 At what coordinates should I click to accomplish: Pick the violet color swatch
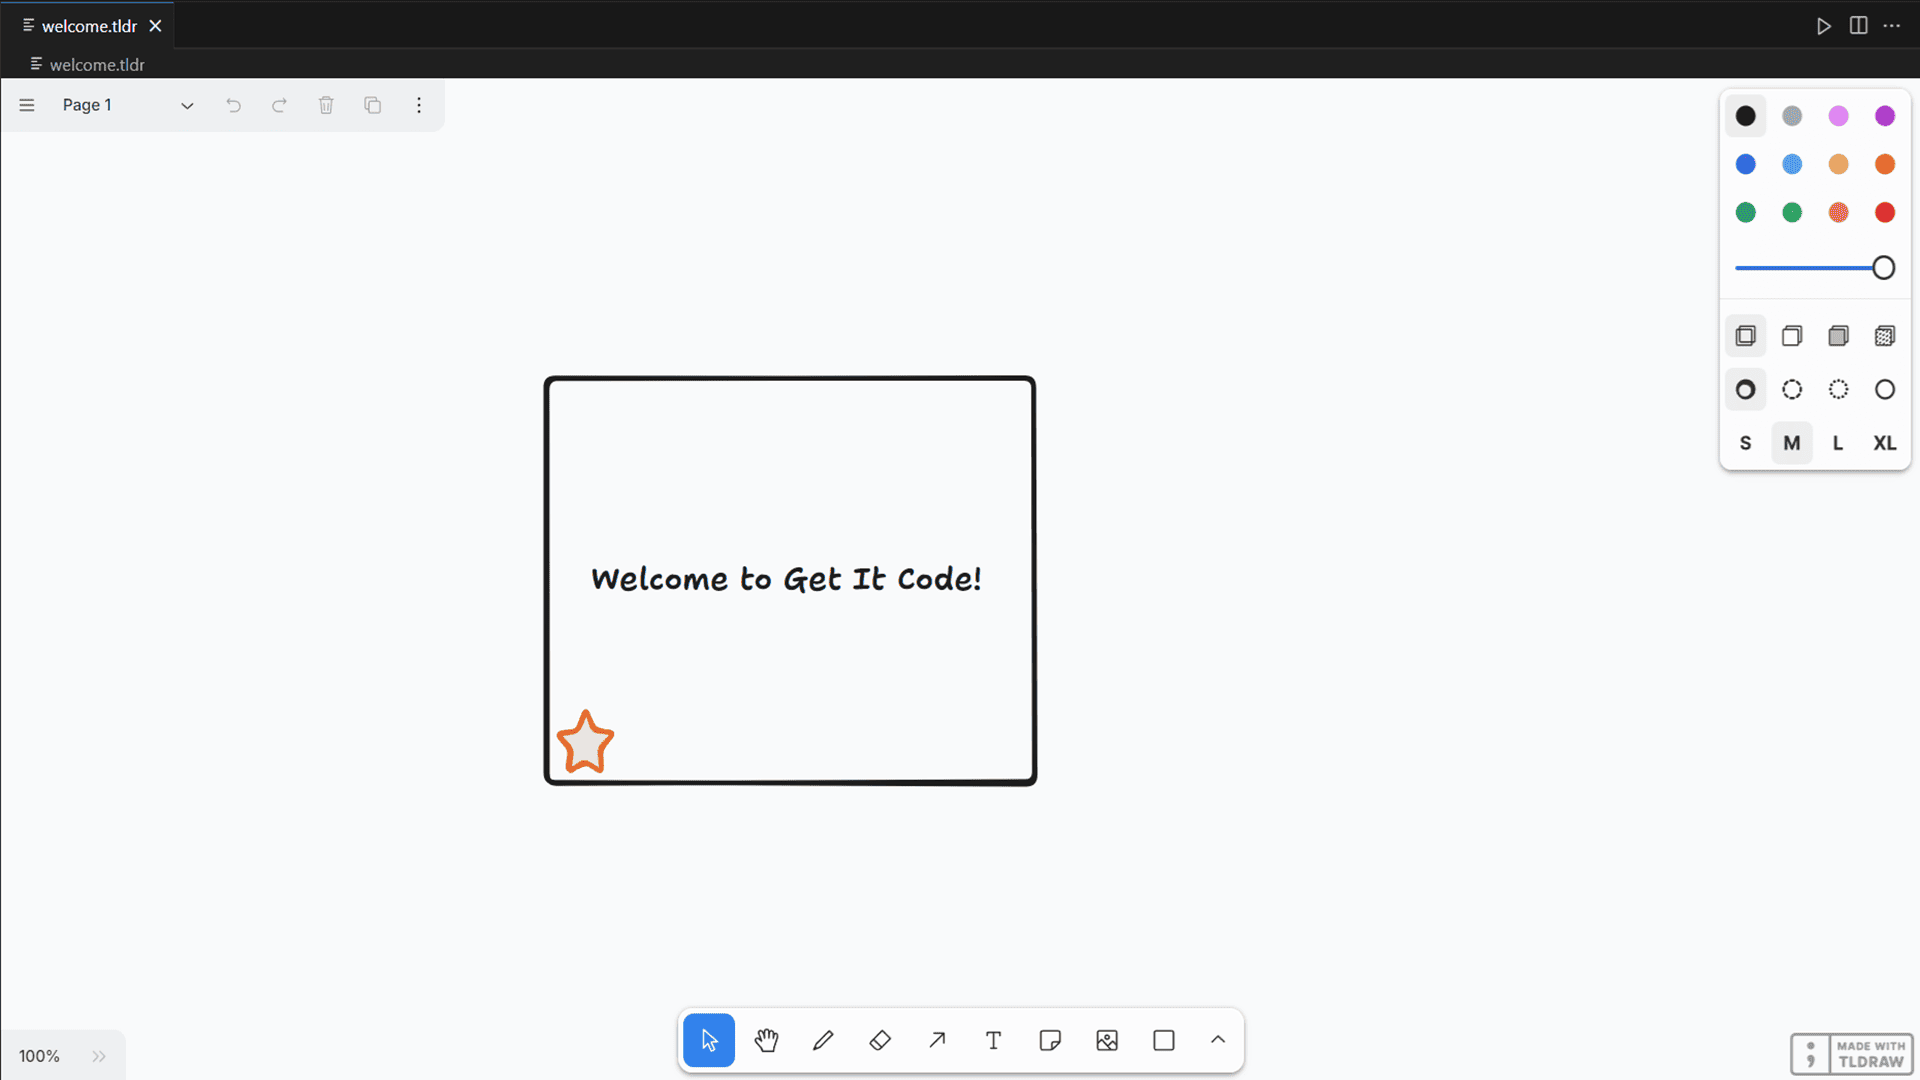tap(1885, 116)
